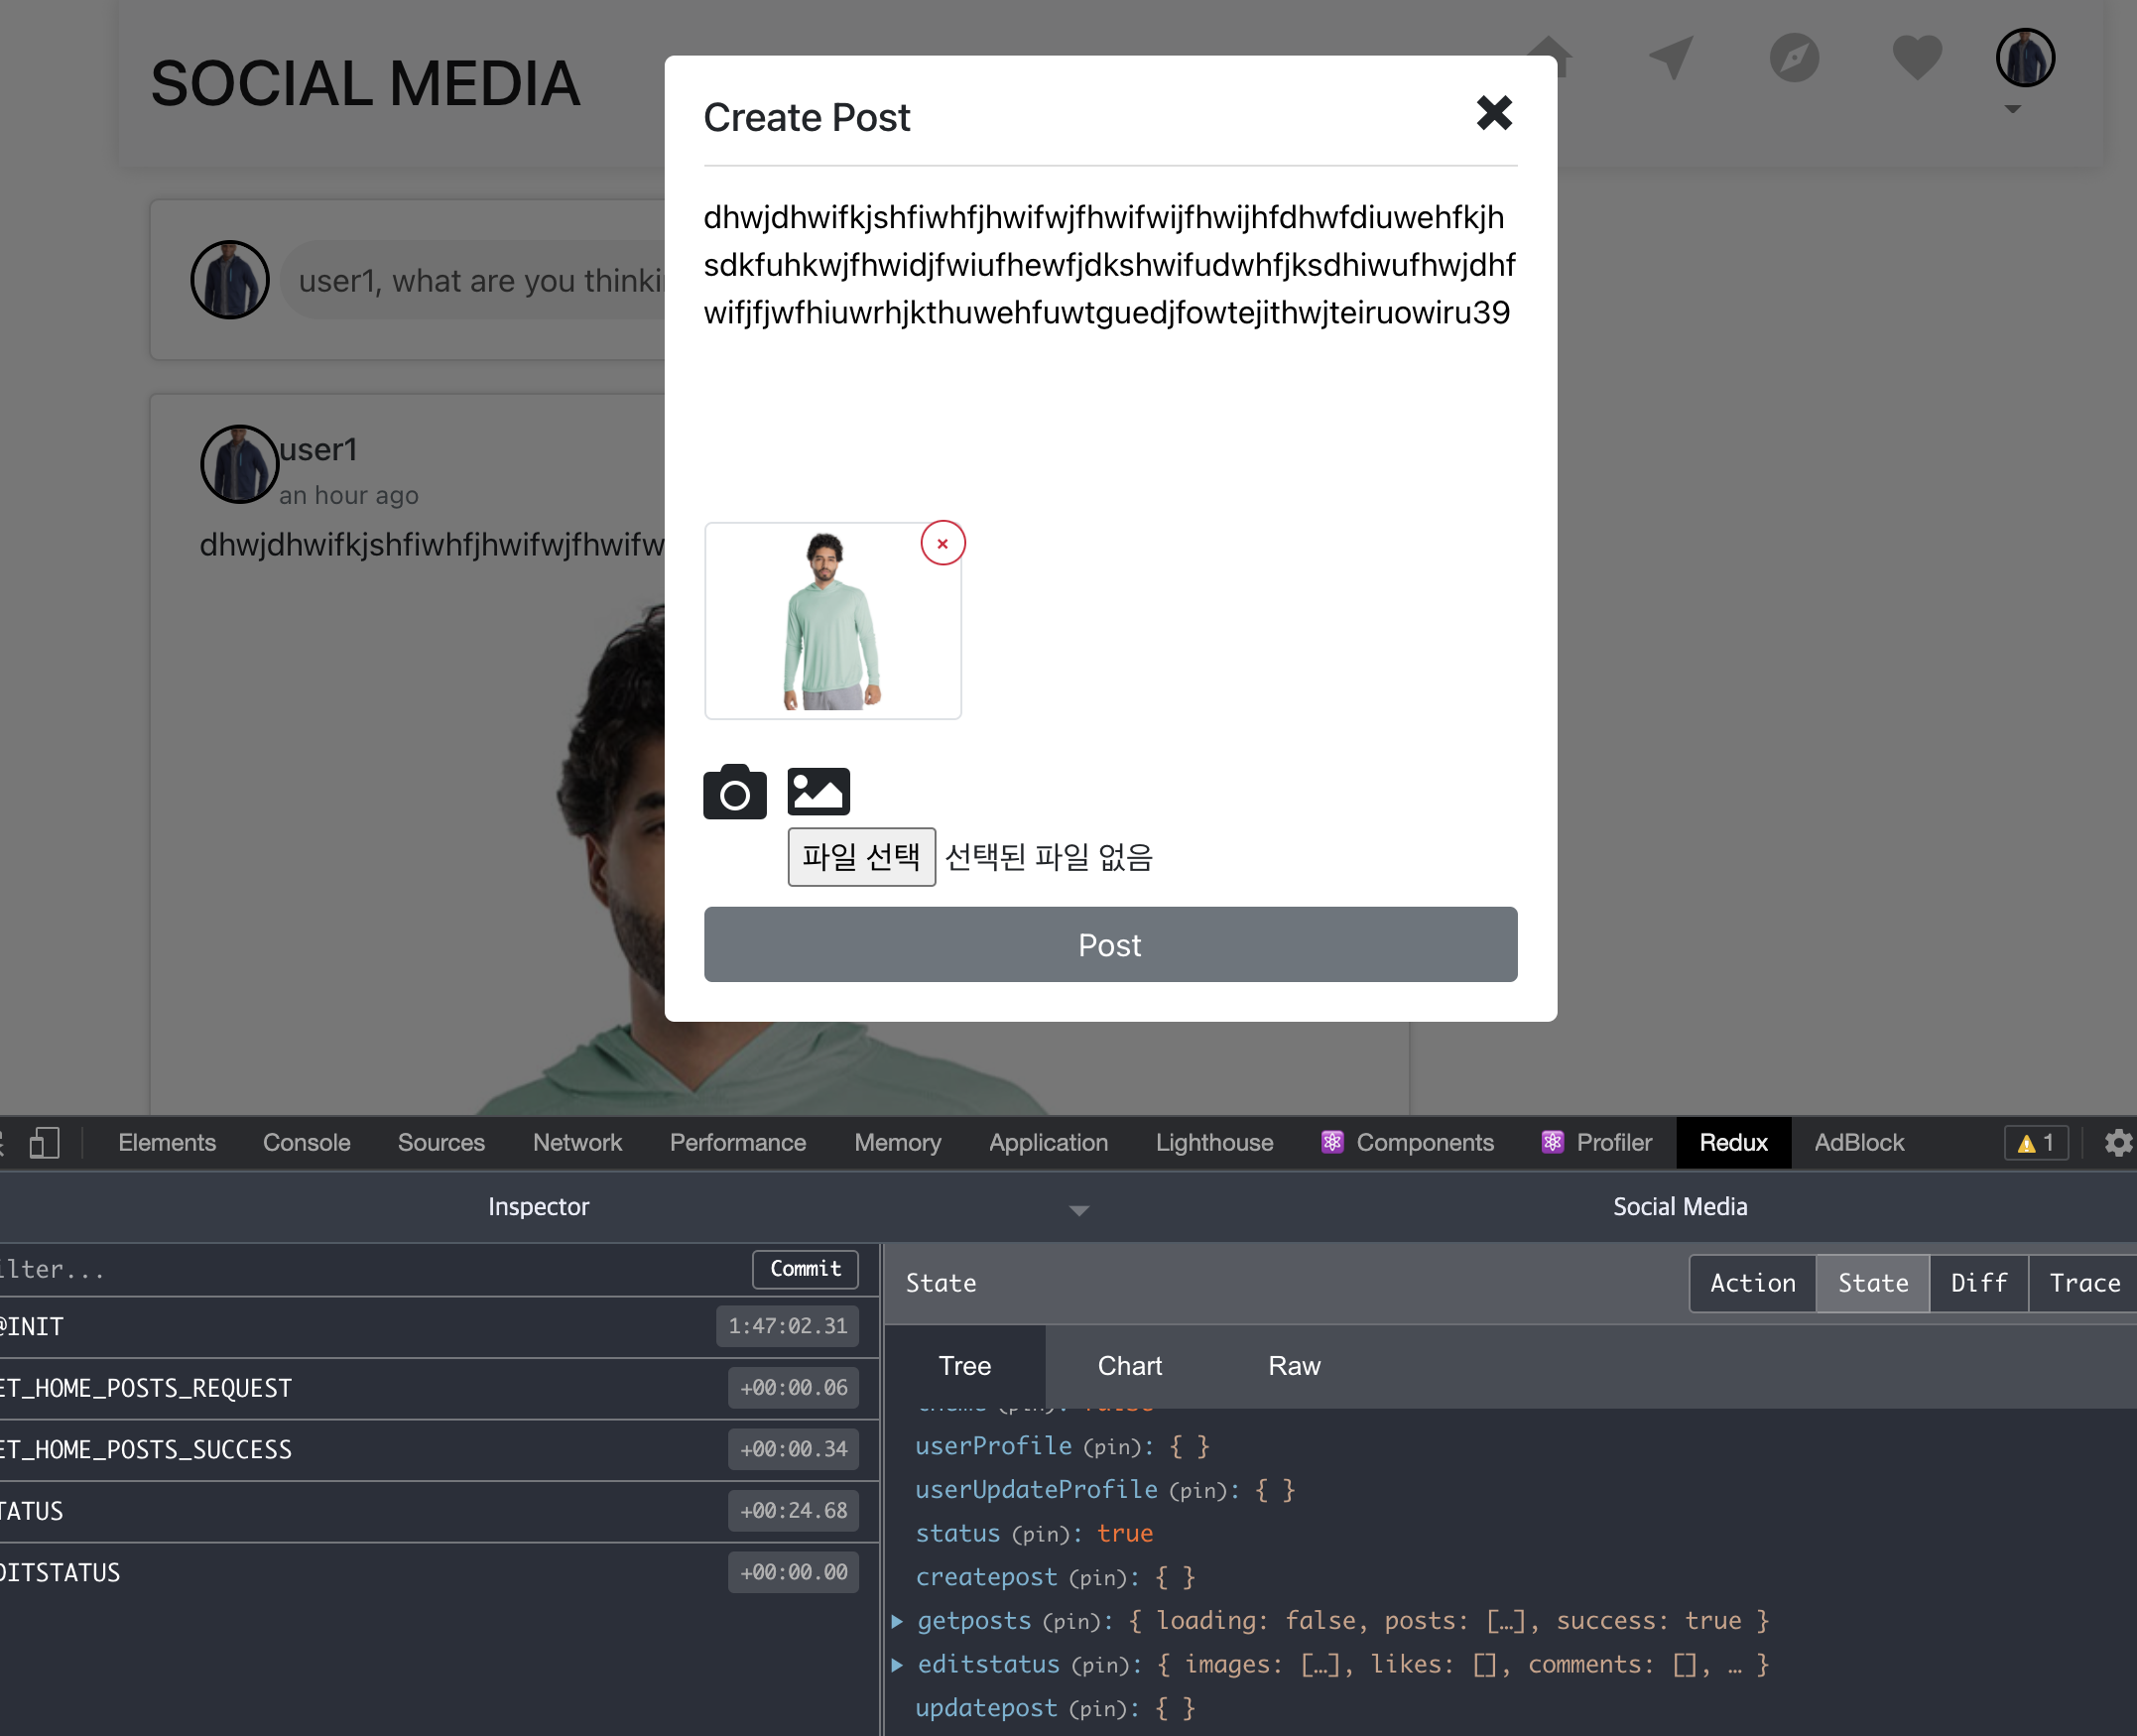Show the Trace view in Redux
This screenshot has width=2137, height=1736.
[2084, 1283]
